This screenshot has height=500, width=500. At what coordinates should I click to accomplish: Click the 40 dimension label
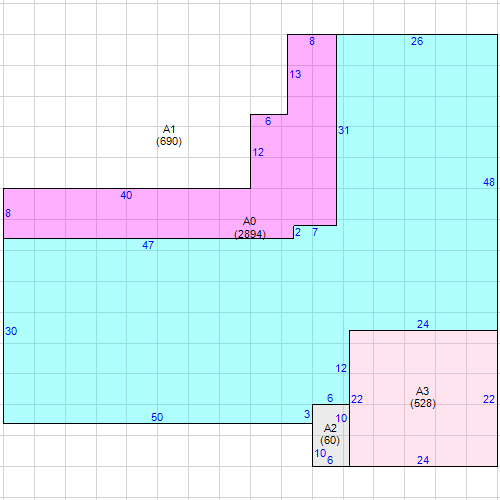126,195
